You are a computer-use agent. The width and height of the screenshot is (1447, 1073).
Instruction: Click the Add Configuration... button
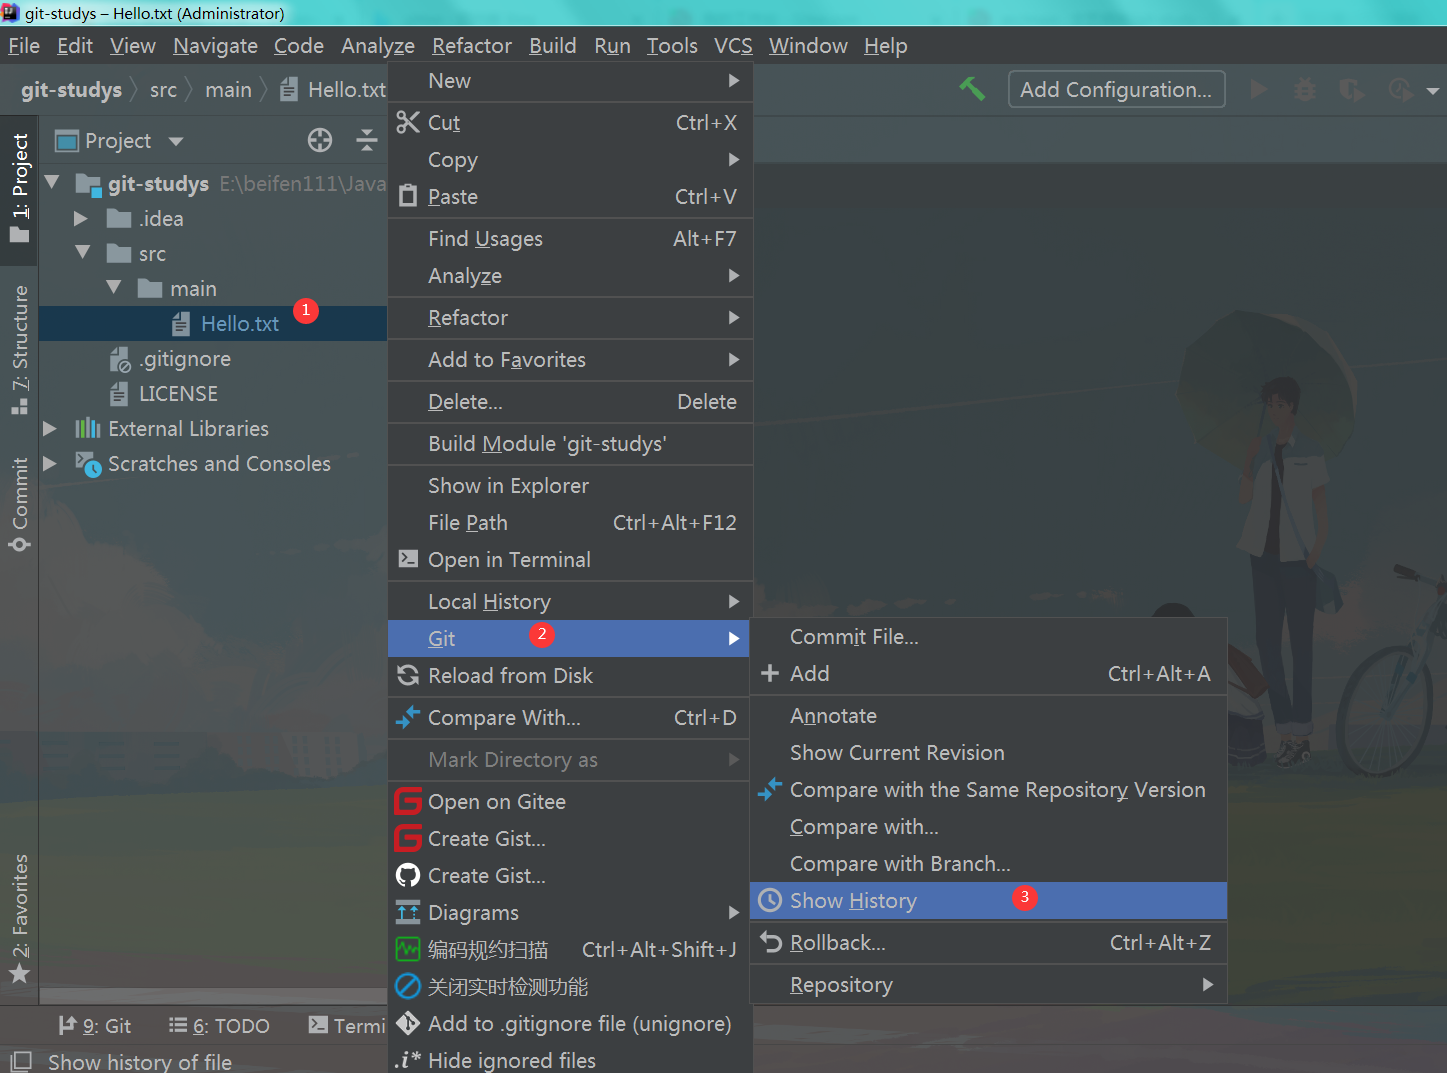pyautogui.click(x=1116, y=90)
